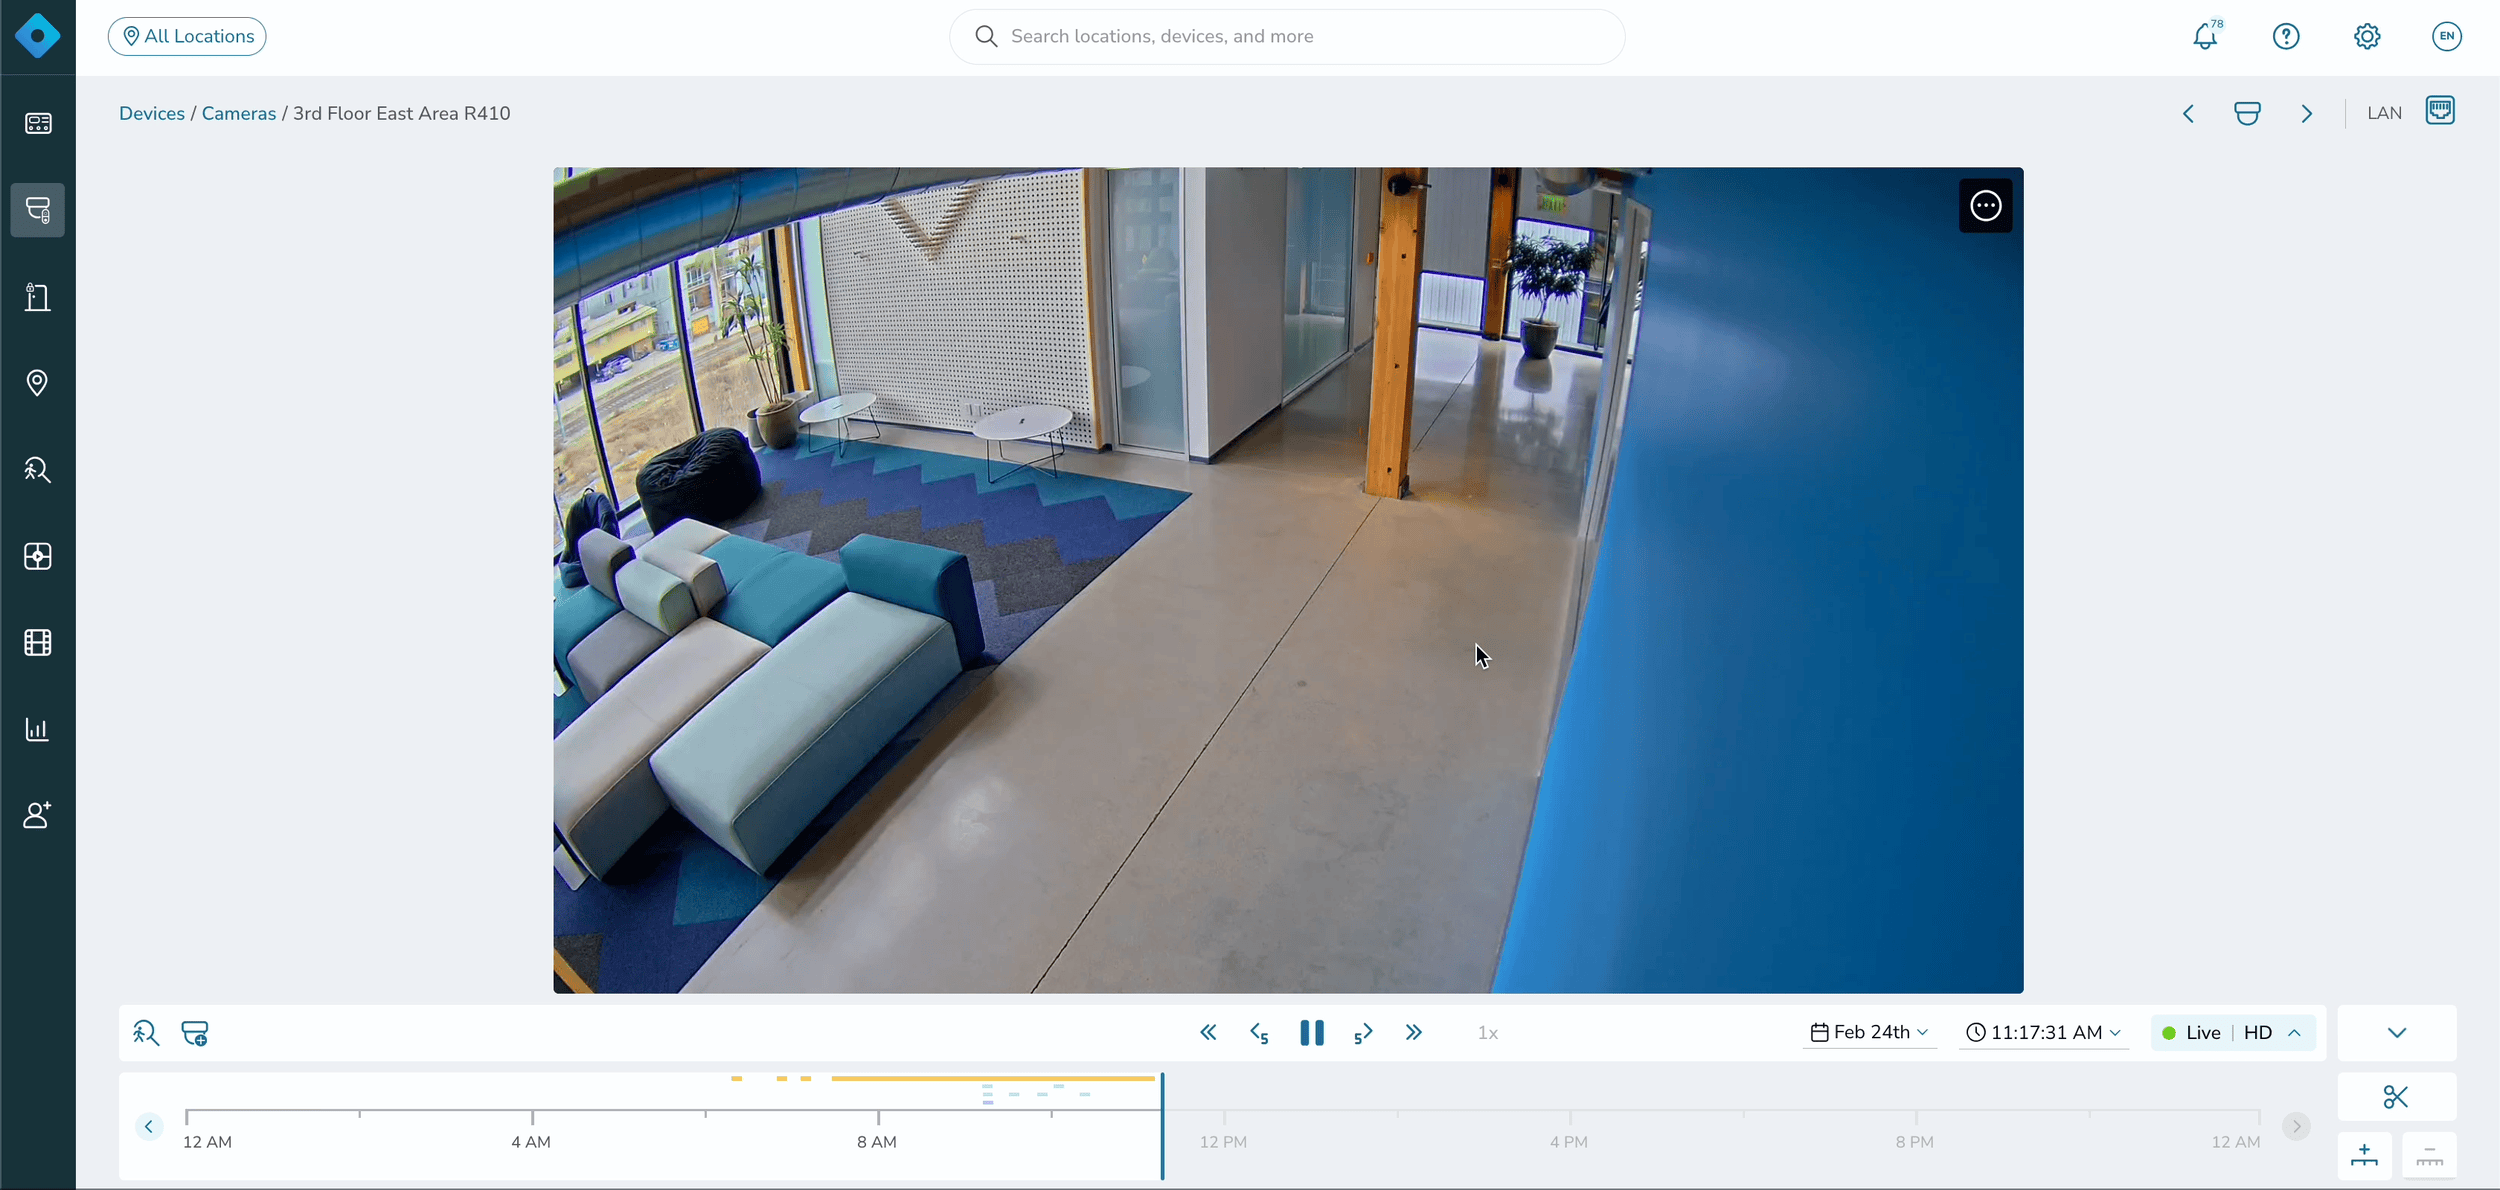Open the sensor grid sidebar icon
2500x1190 pixels.
pos(38,556)
